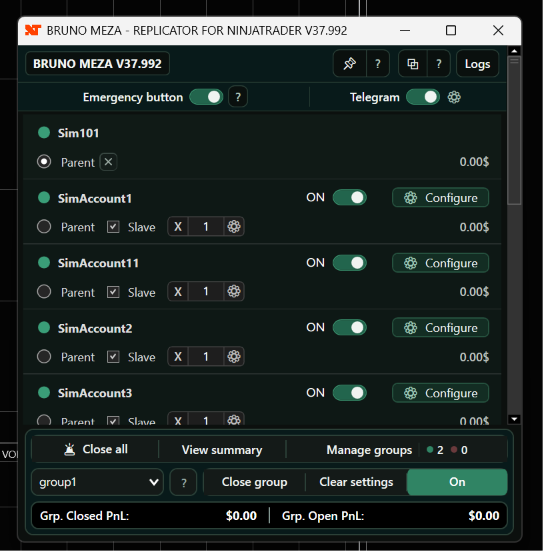The height and width of the screenshot is (551, 543).
Task: Click X multiplier button for SimAccount1
Action: click(x=178, y=226)
